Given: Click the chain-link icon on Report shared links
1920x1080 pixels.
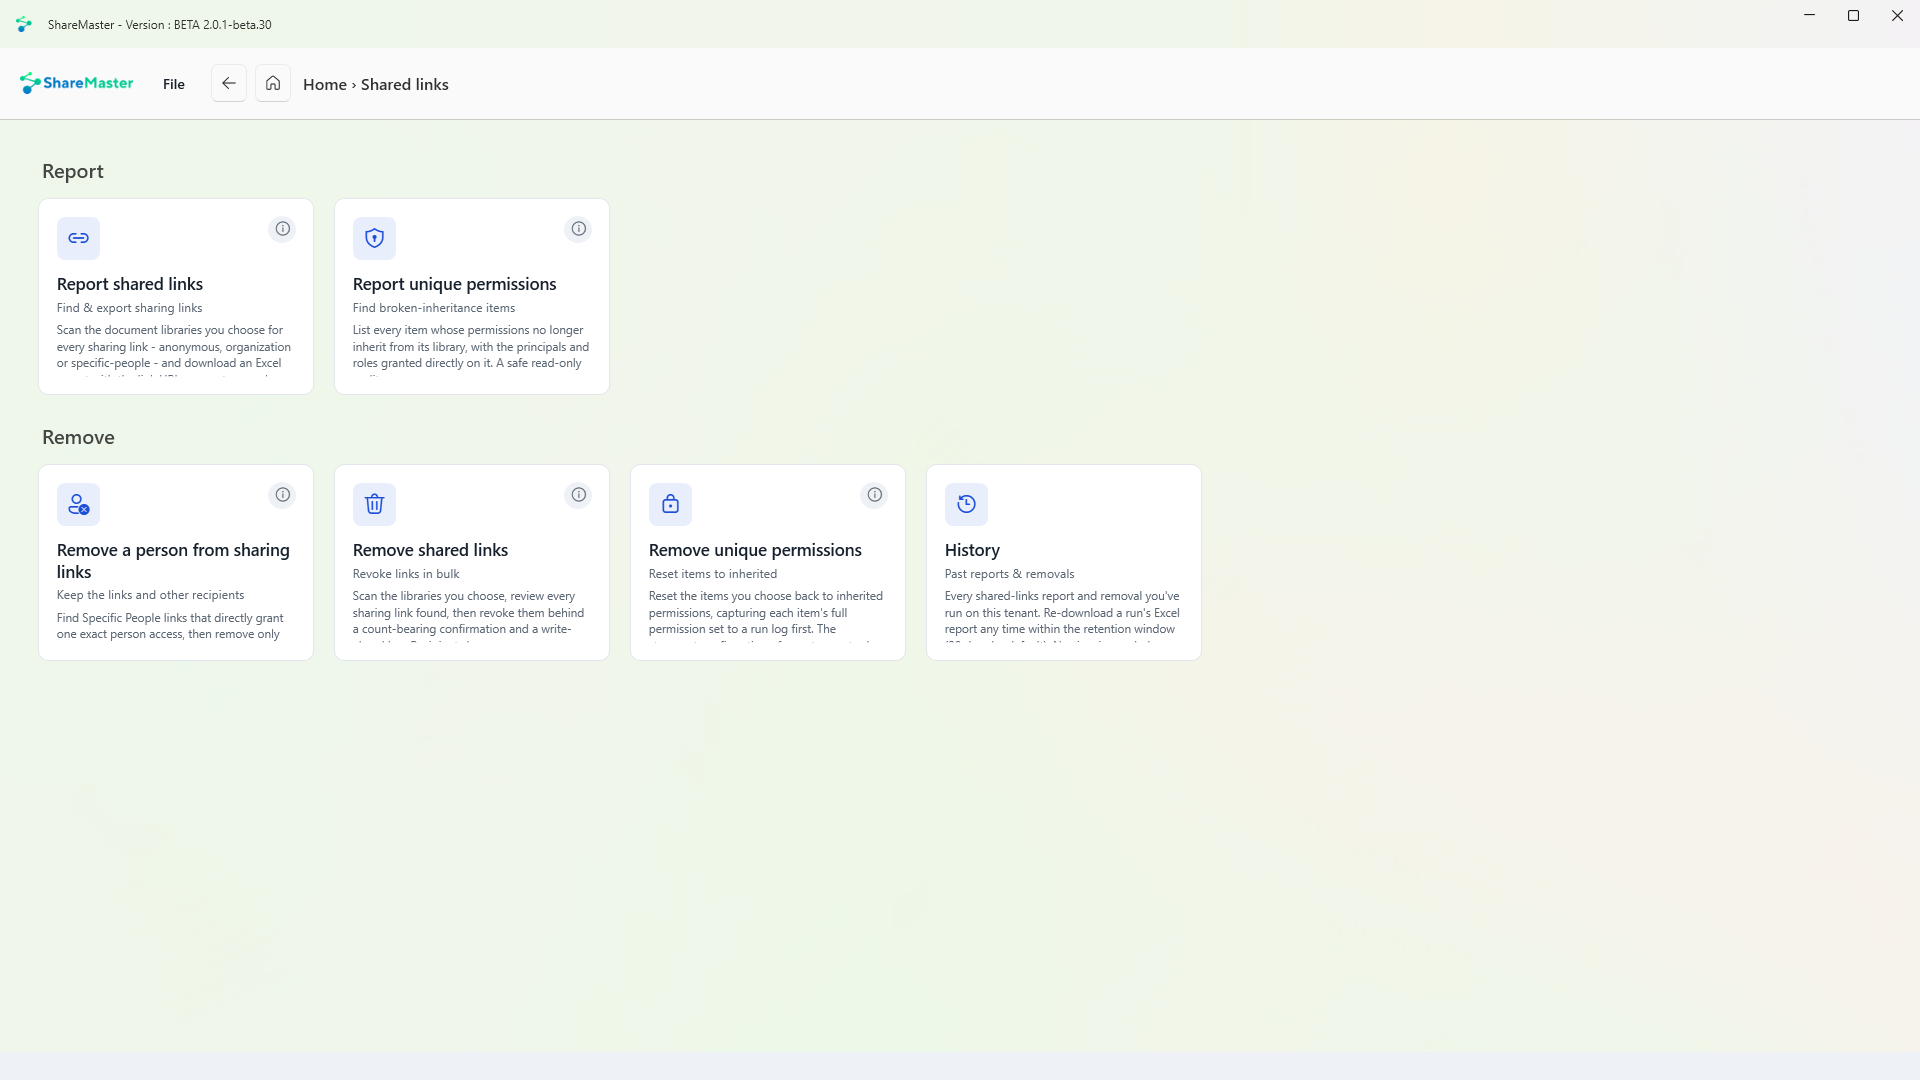Looking at the screenshot, I should click(x=78, y=238).
